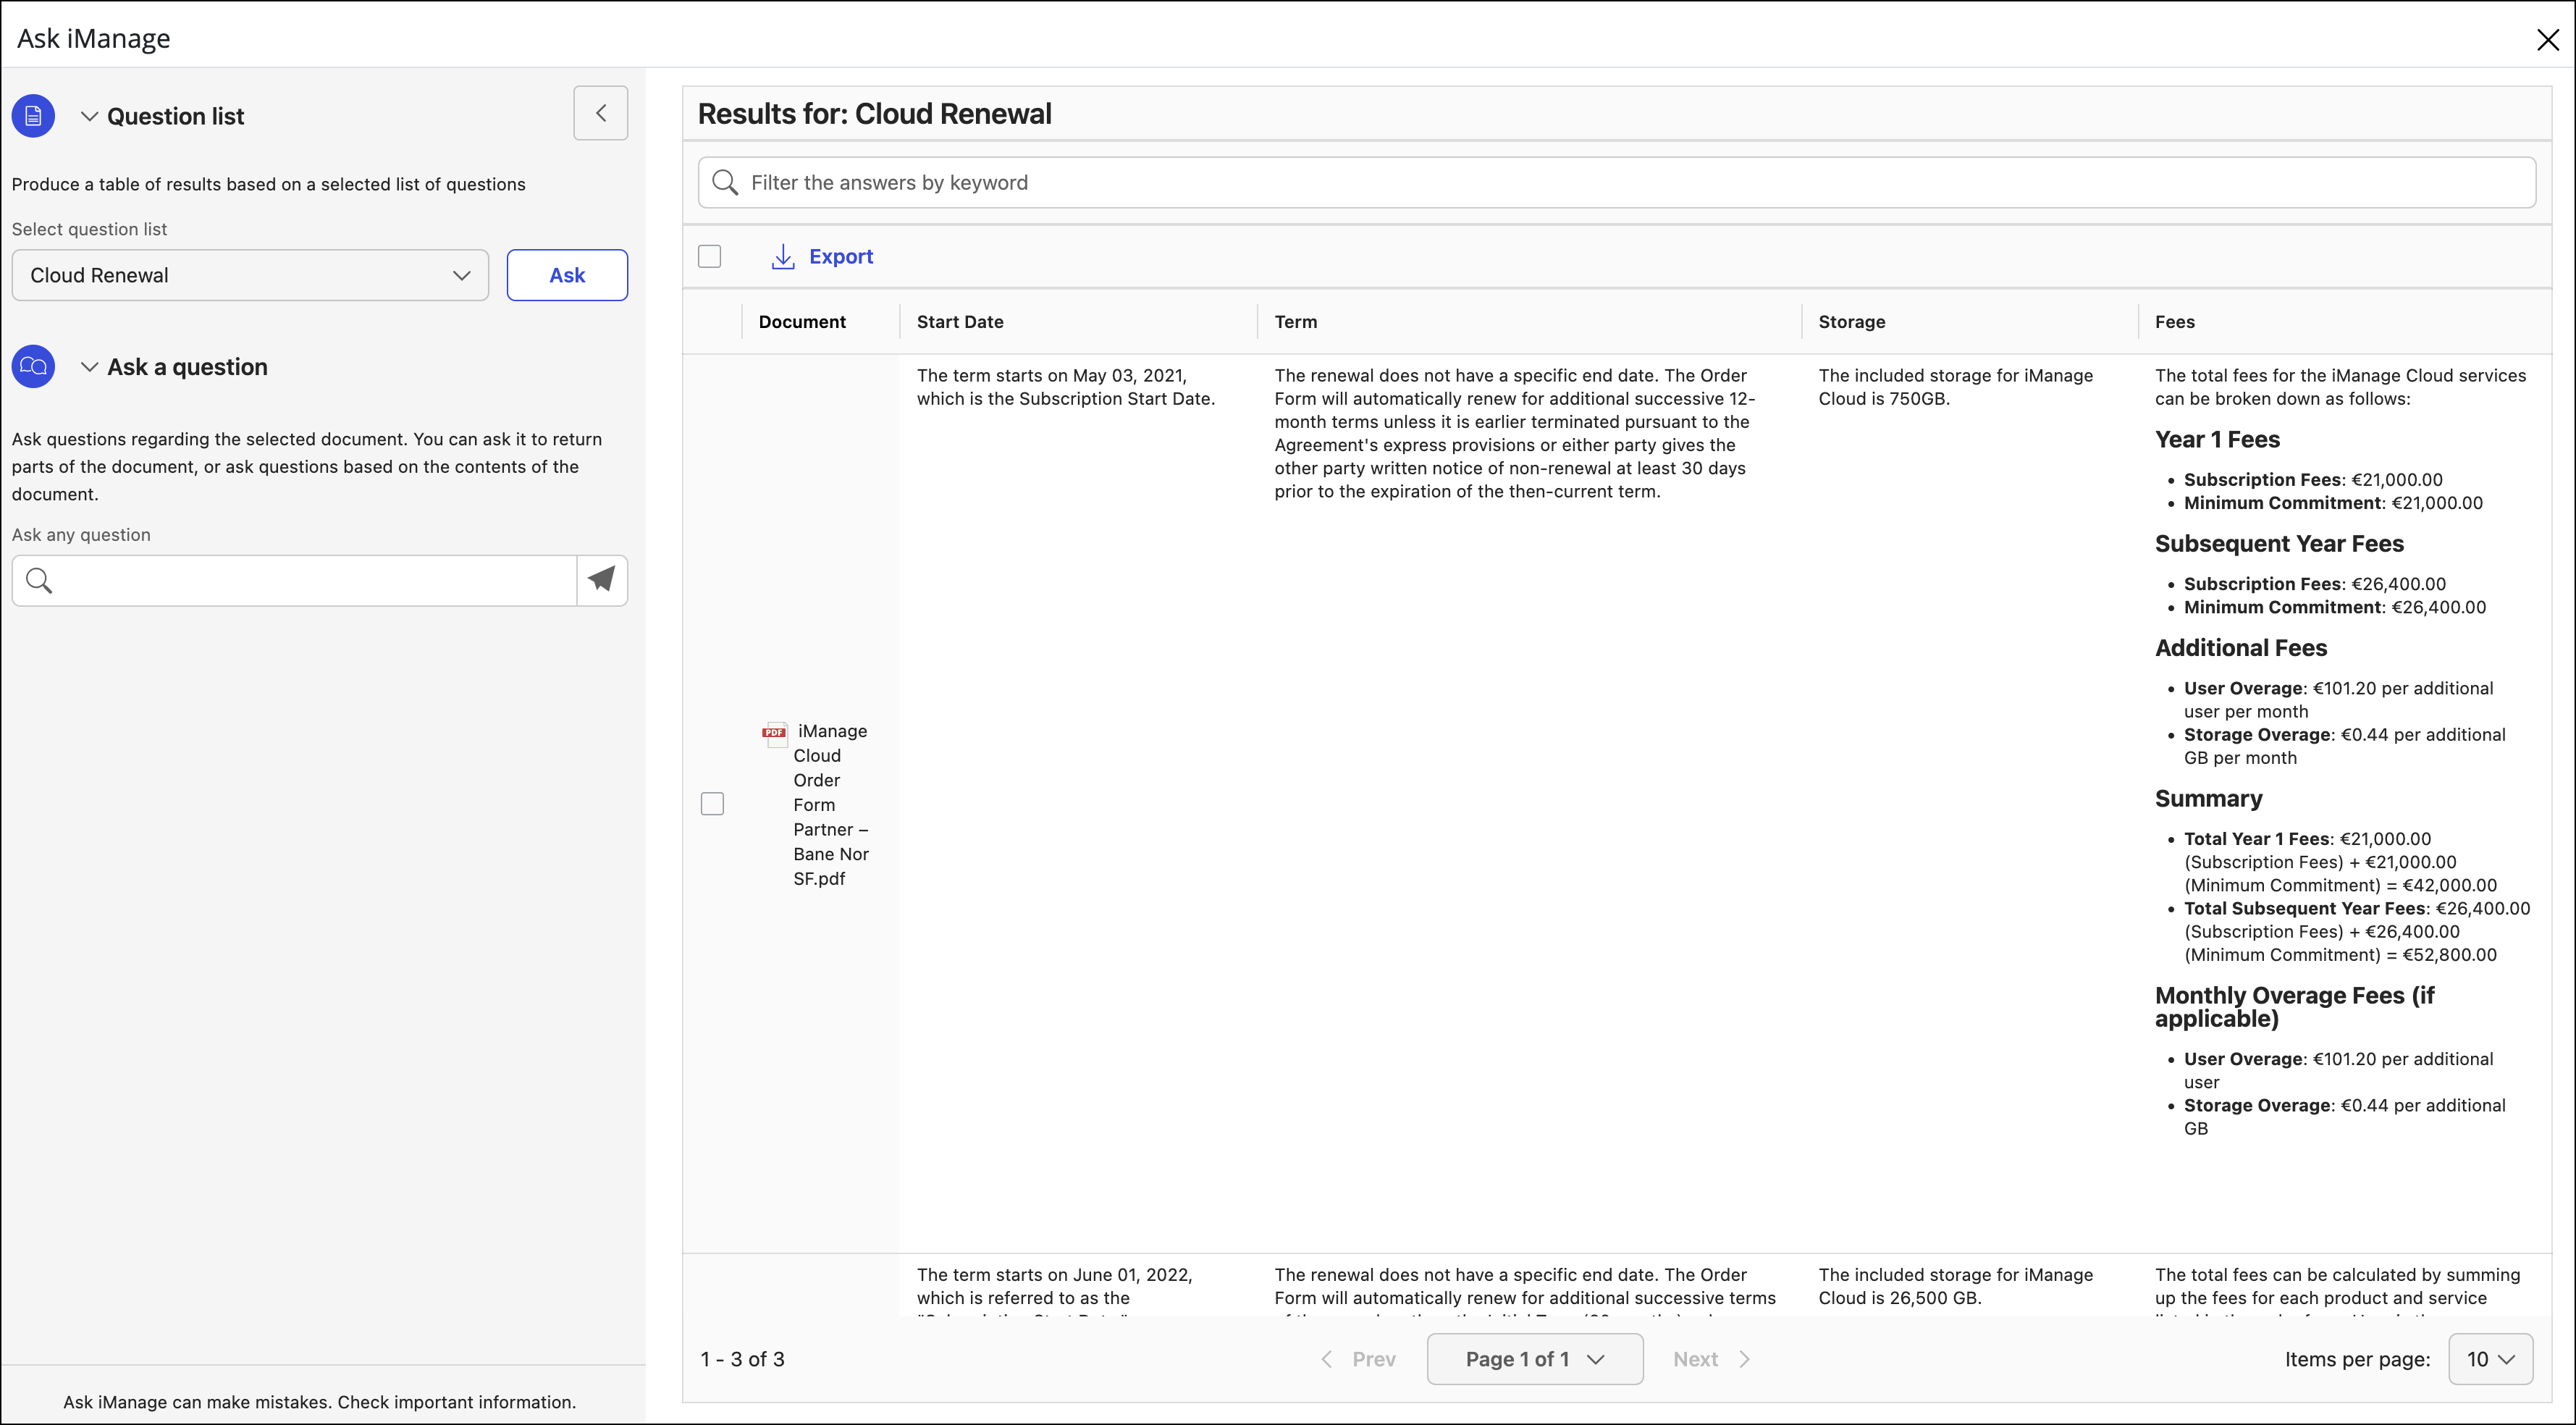Screen dimensions: 2576x1425
Task: Click 'Ask iManage can make mistakes' disclaimer
Action: pyautogui.click(x=319, y=1402)
